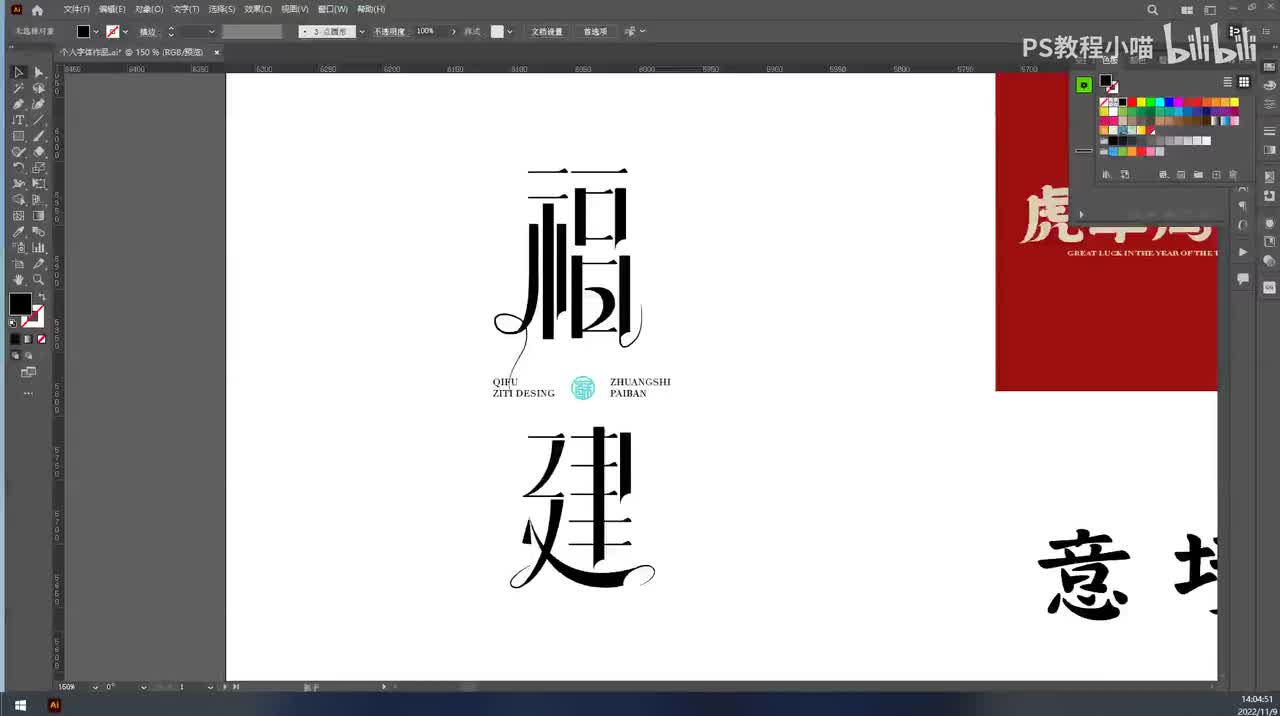Open the 文件(F) menu

coord(76,9)
